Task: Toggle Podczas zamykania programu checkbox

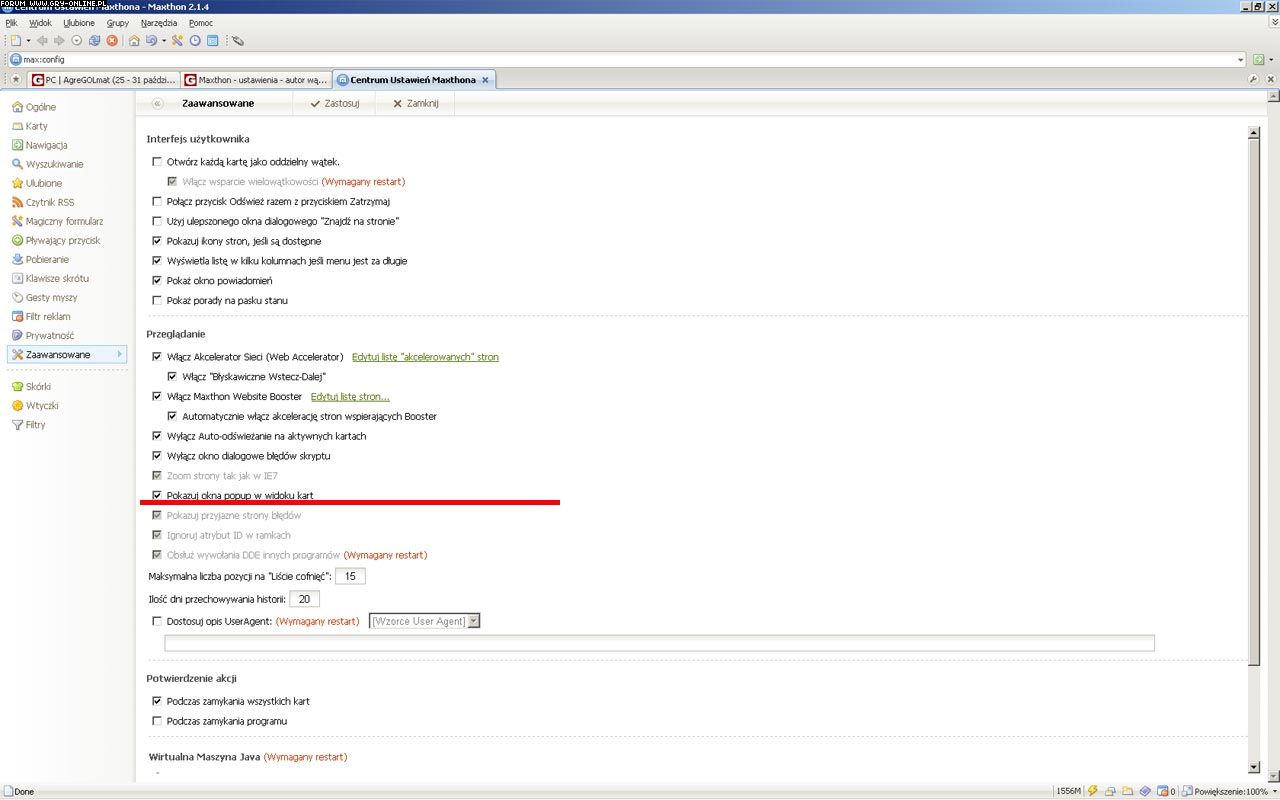Action: [156, 721]
